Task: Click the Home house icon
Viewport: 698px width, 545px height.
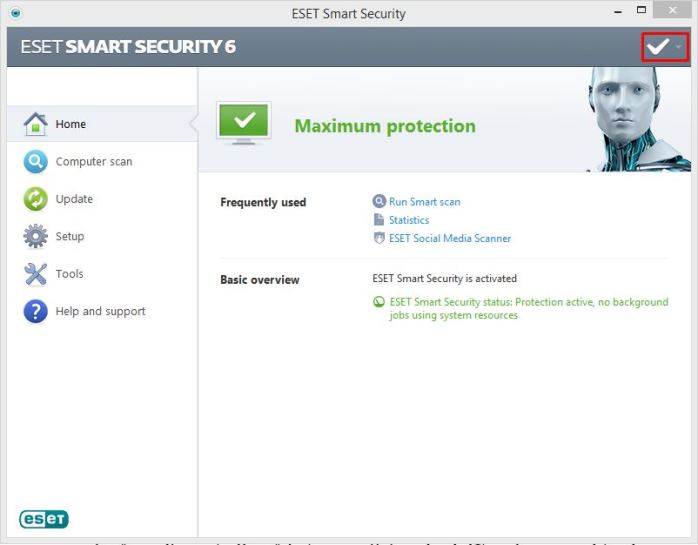Action: 35,125
